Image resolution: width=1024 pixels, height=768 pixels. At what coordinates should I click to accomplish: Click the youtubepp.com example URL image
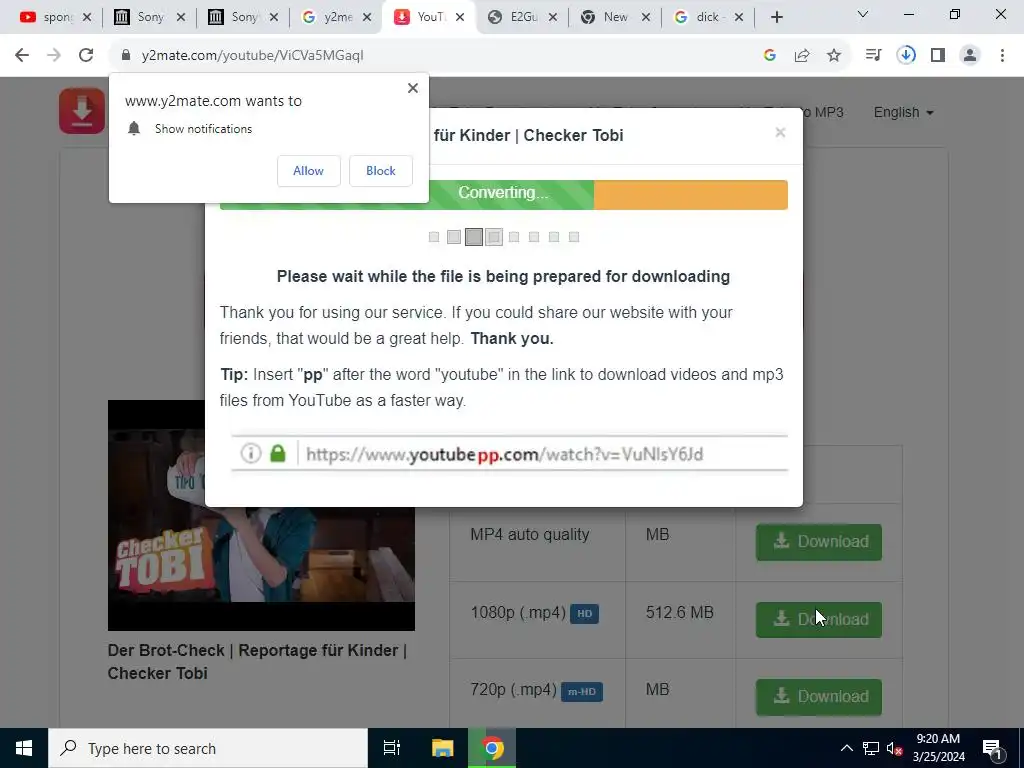(x=509, y=453)
